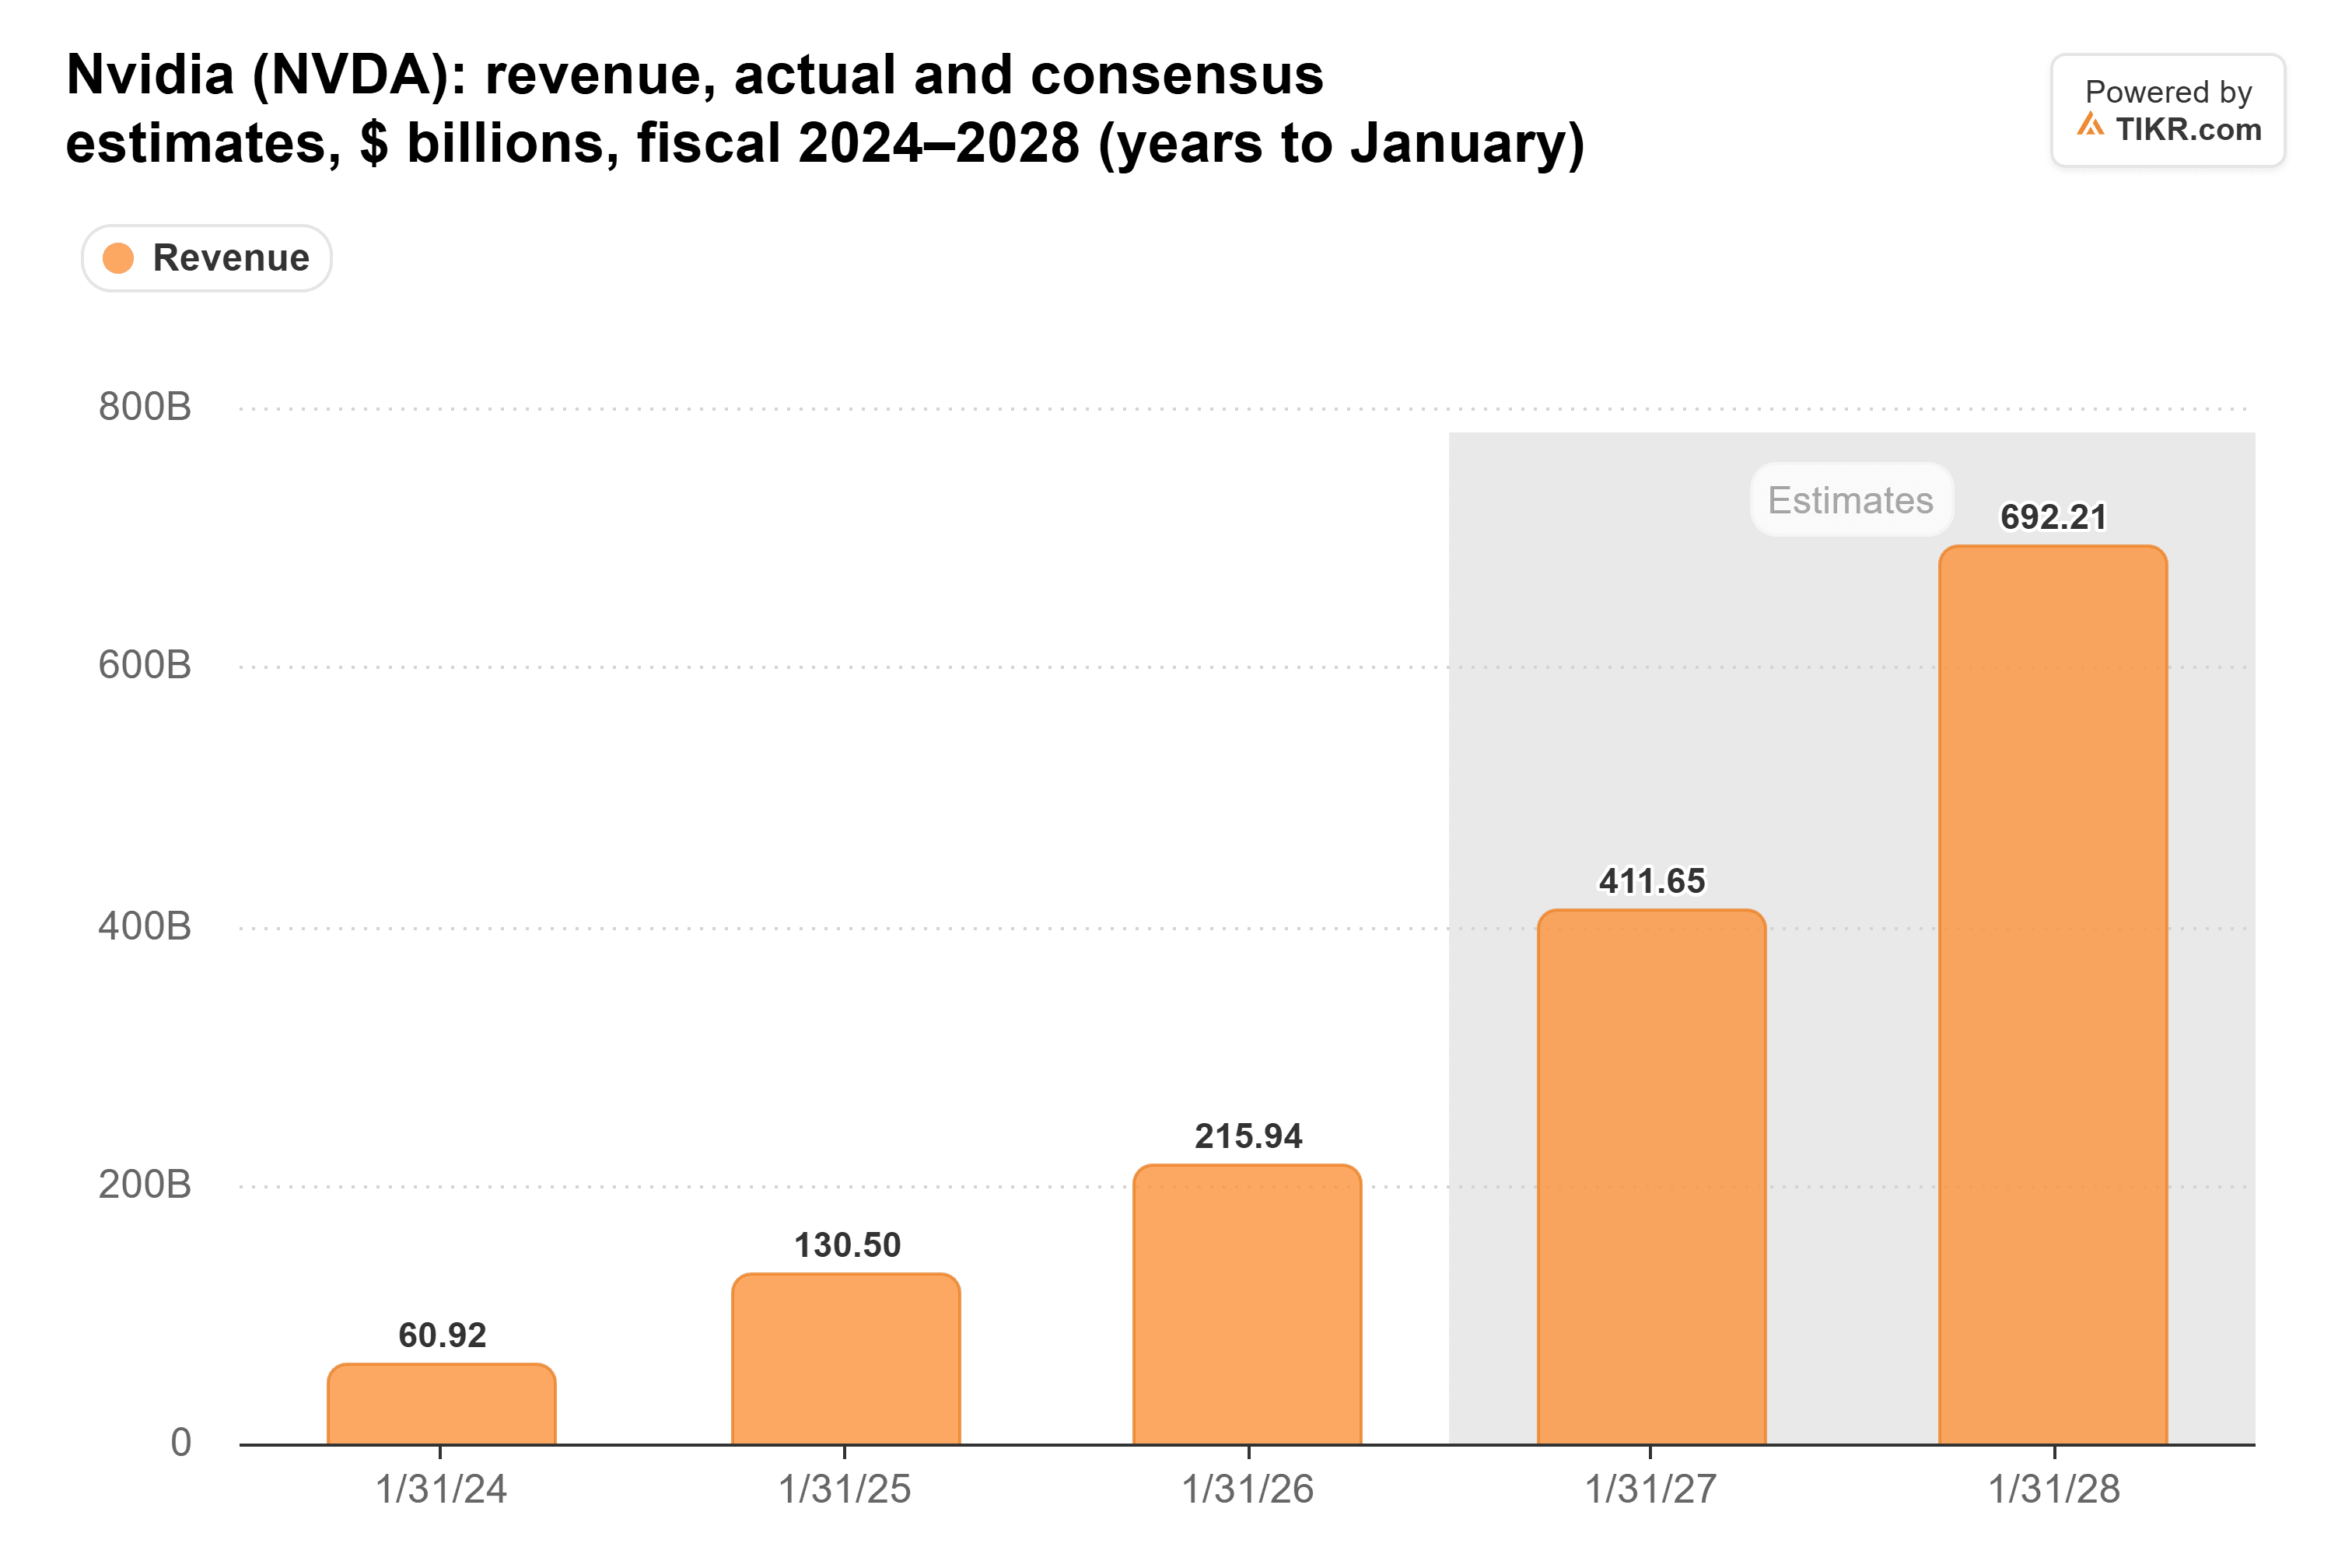Click the 1/31/28 date label
Viewport: 2352px width, 1568px height.
2054,1489
